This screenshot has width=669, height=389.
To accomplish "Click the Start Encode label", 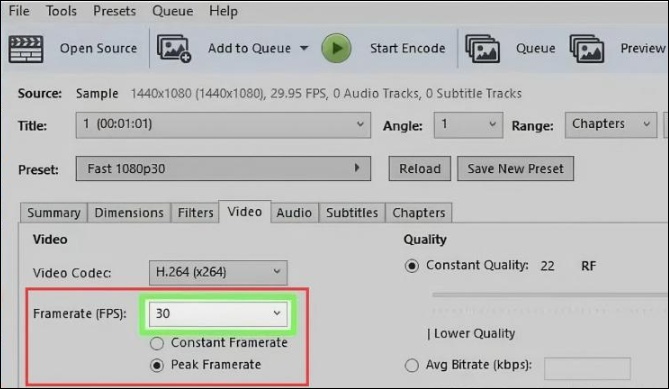I will (x=407, y=48).
